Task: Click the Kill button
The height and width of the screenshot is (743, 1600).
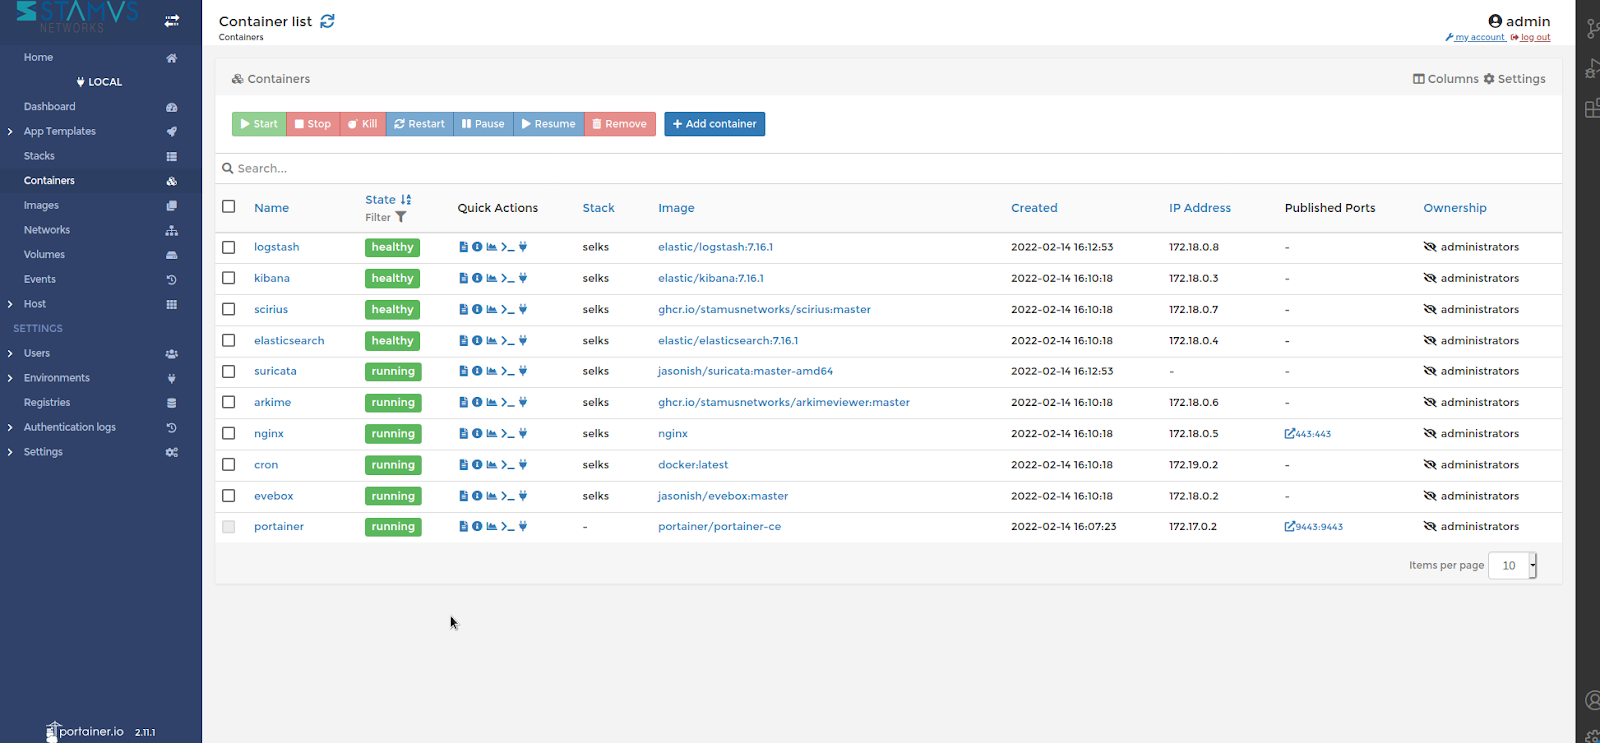Action: pos(363,124)
